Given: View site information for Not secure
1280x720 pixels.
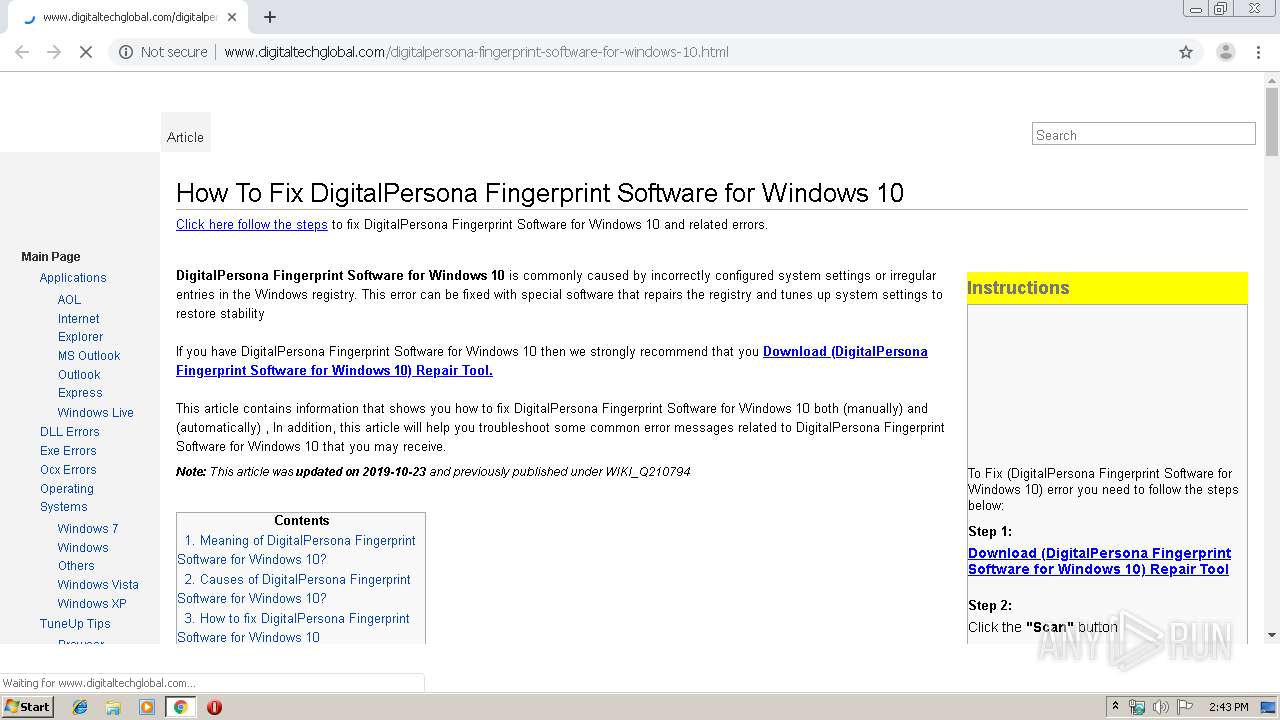Looking at the screenshot, I should point(164,52).
